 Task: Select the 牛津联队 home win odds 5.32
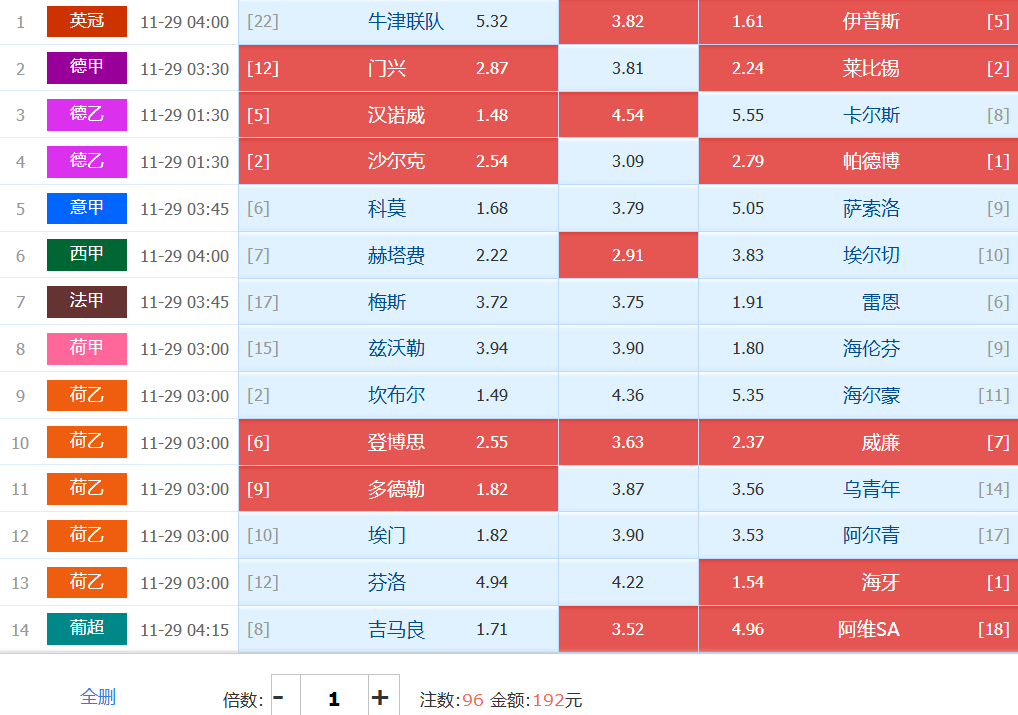tap(398, 22)
